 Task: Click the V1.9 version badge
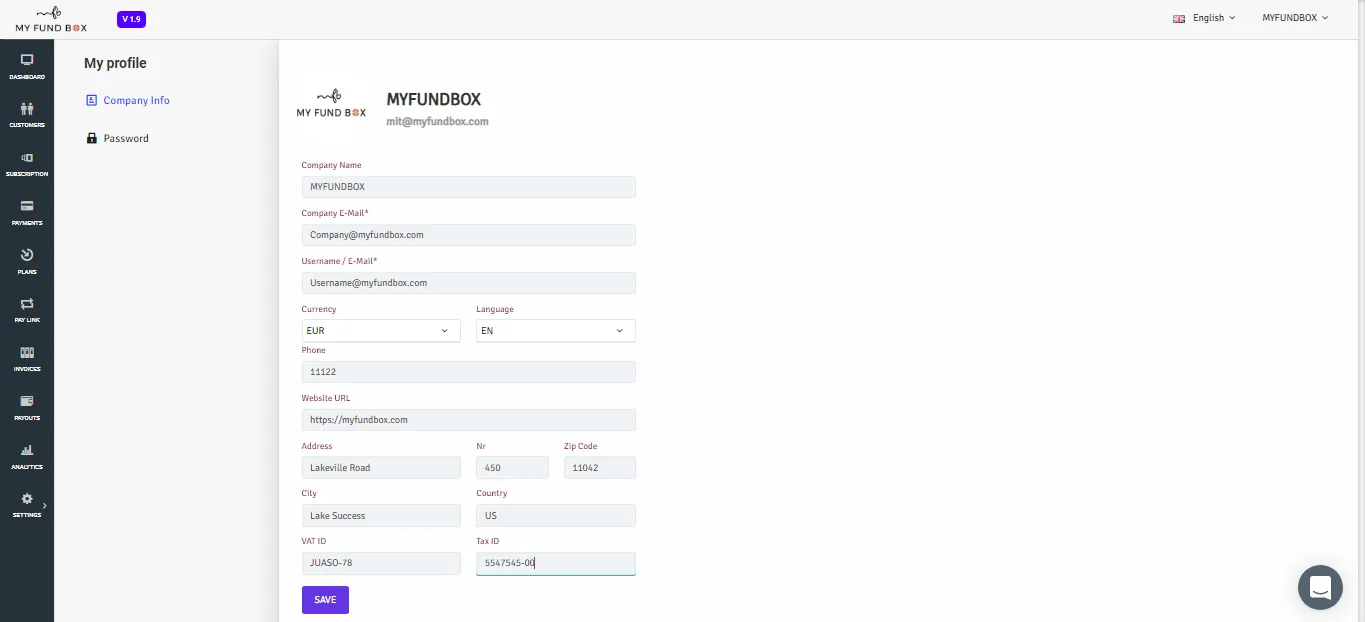[x=131, y=19]
